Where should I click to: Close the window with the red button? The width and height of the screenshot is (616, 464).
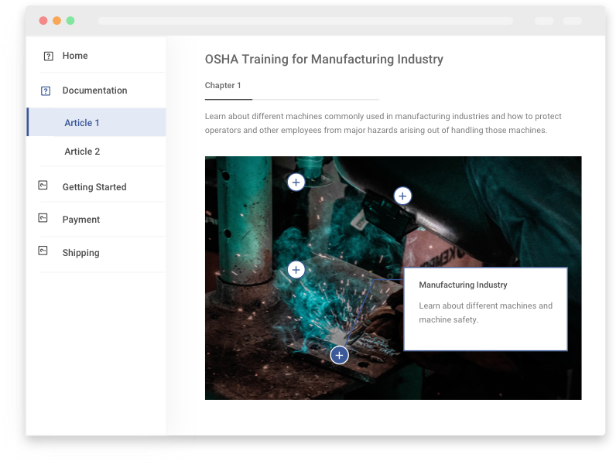pyautogui.click(x=43, y=20)
